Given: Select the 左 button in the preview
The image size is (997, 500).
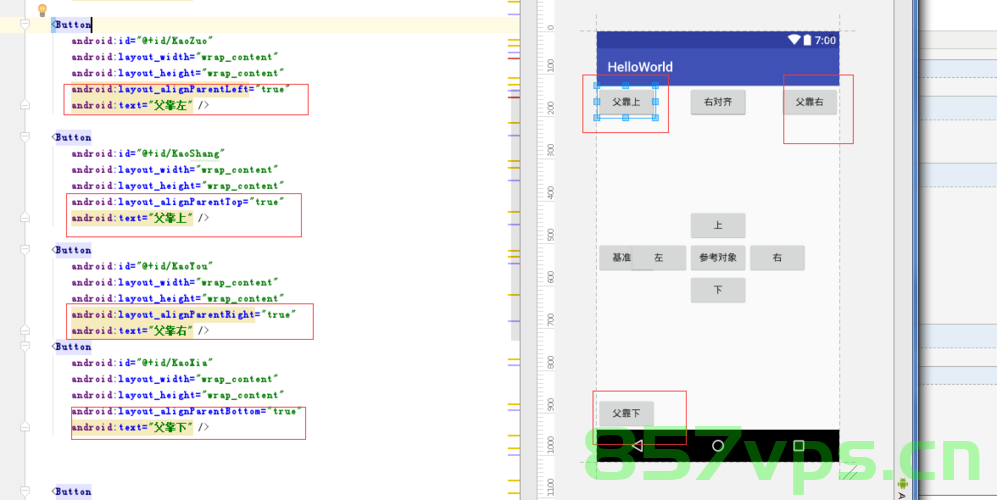Looking at the screenshot, I should (x=659, y=258).
